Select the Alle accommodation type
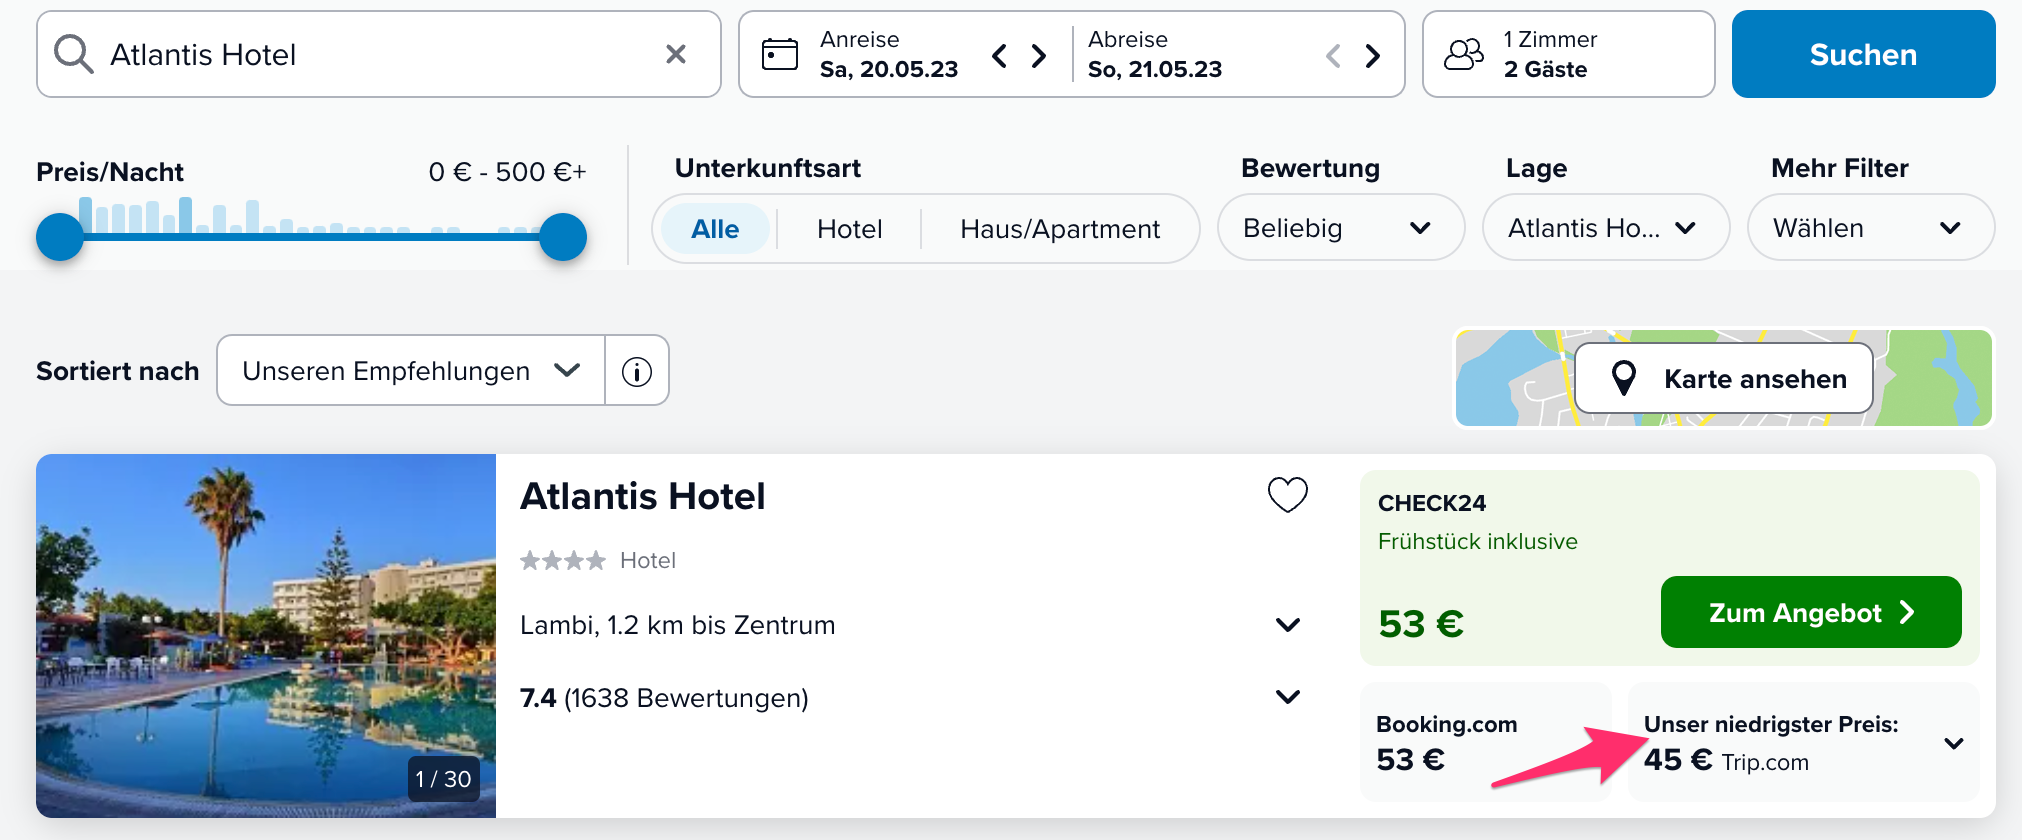Viewport: 2022px width, 840px height. coord(715,229)
